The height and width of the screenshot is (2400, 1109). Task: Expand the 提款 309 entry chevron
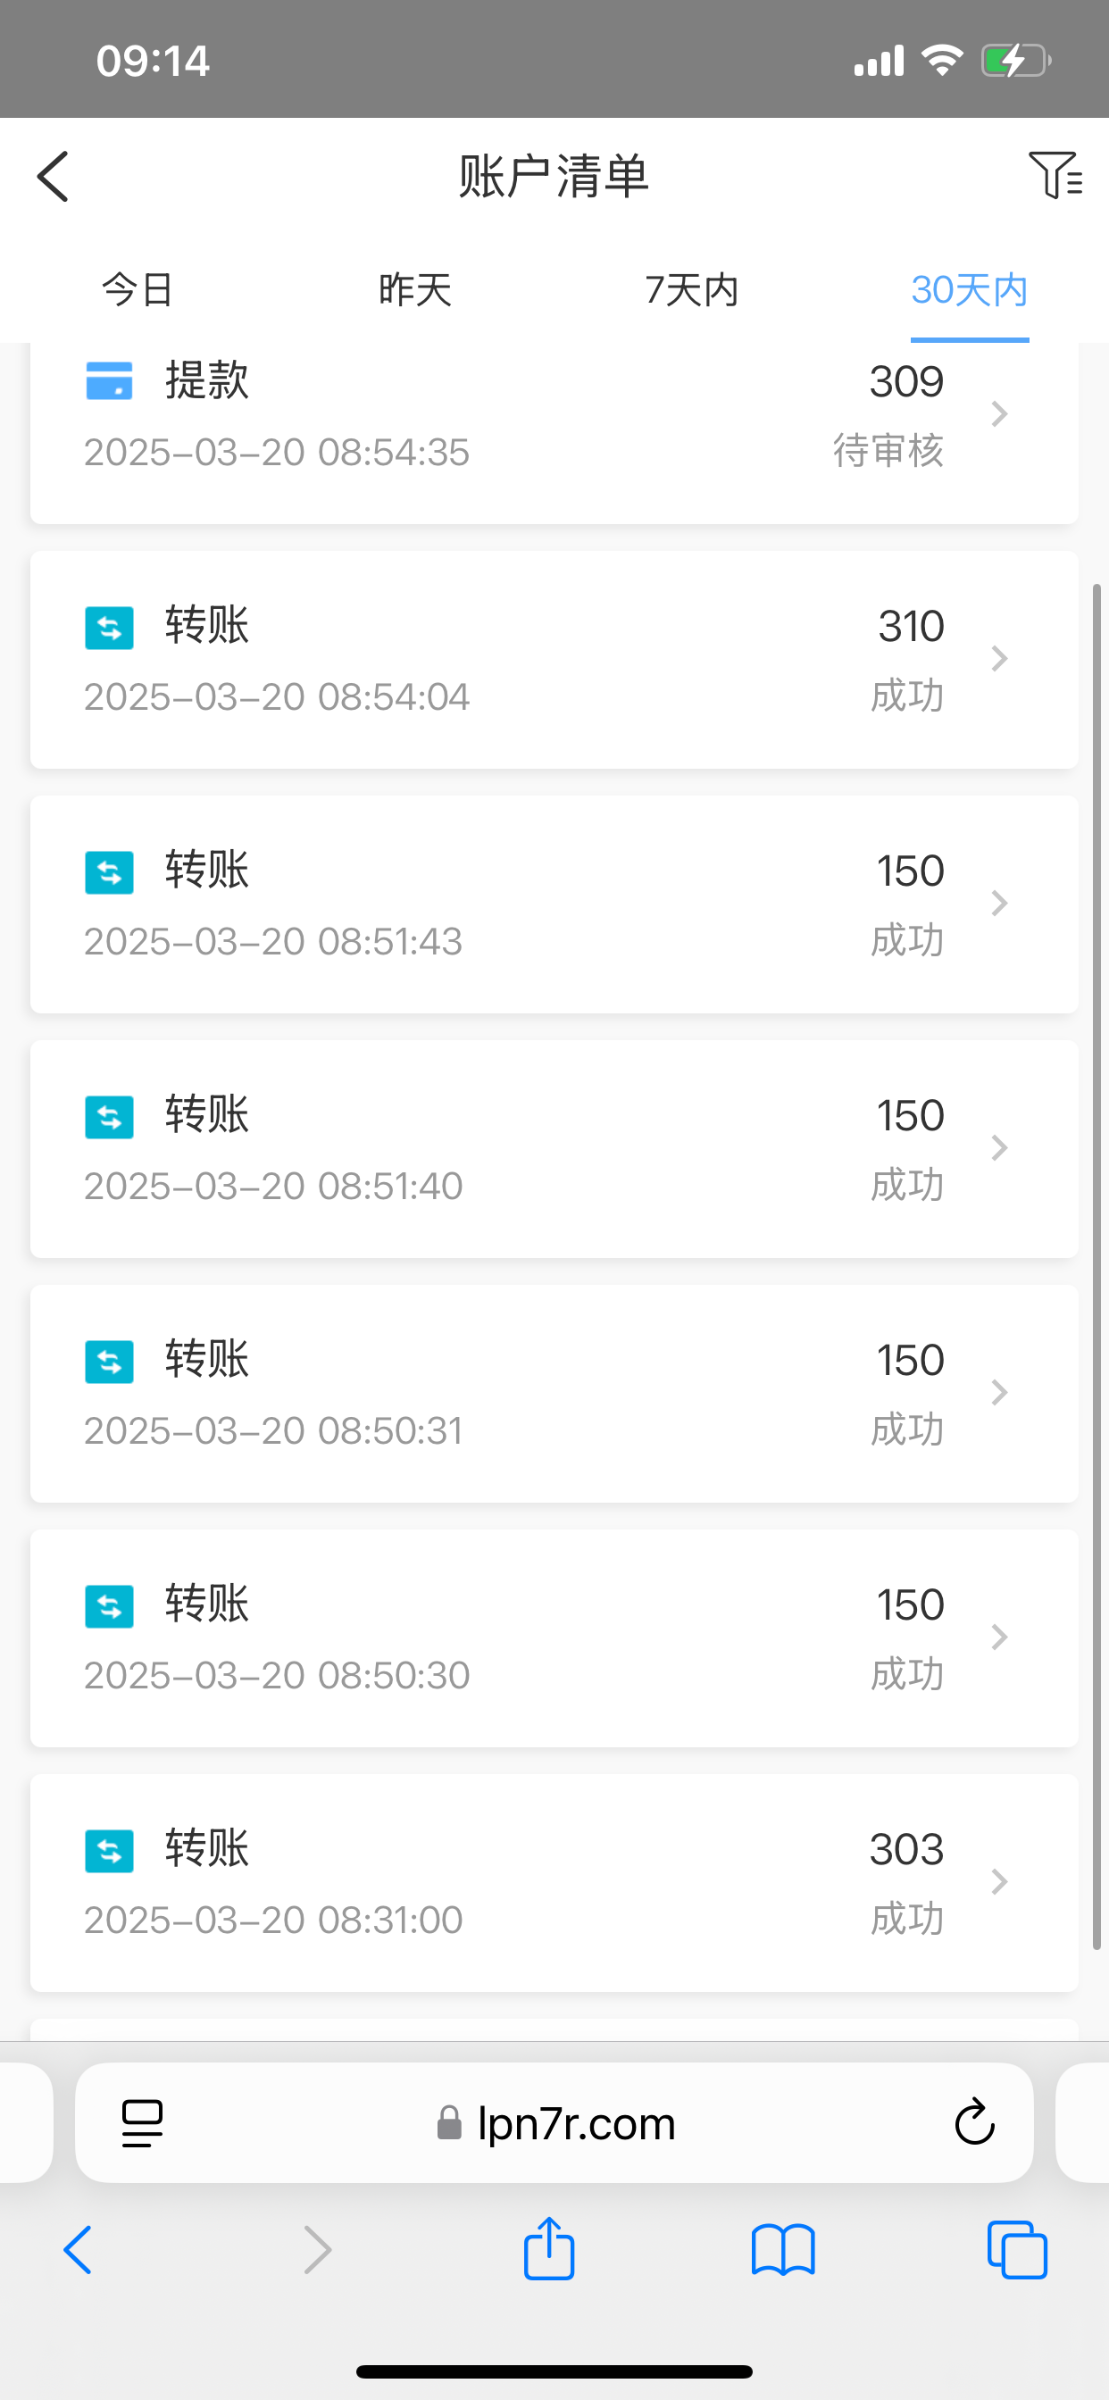(x=999, y=414)
